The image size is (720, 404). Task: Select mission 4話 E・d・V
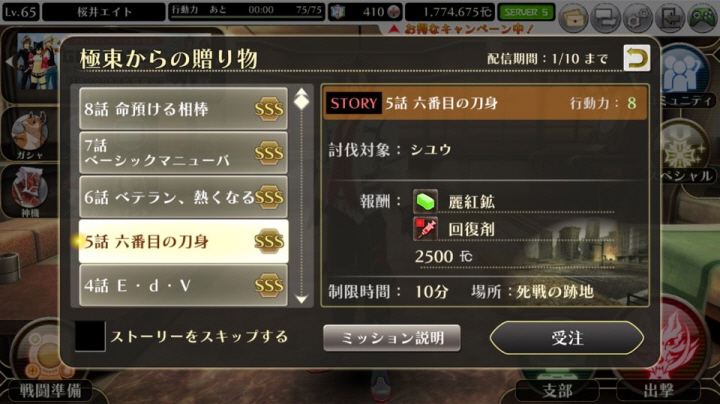coord(183,285)
